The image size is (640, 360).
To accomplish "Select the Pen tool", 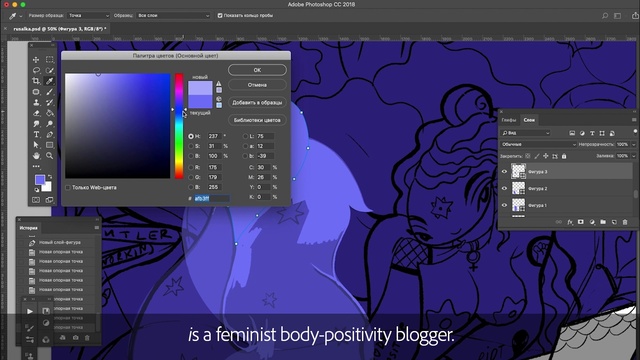I will click(49, 134).
